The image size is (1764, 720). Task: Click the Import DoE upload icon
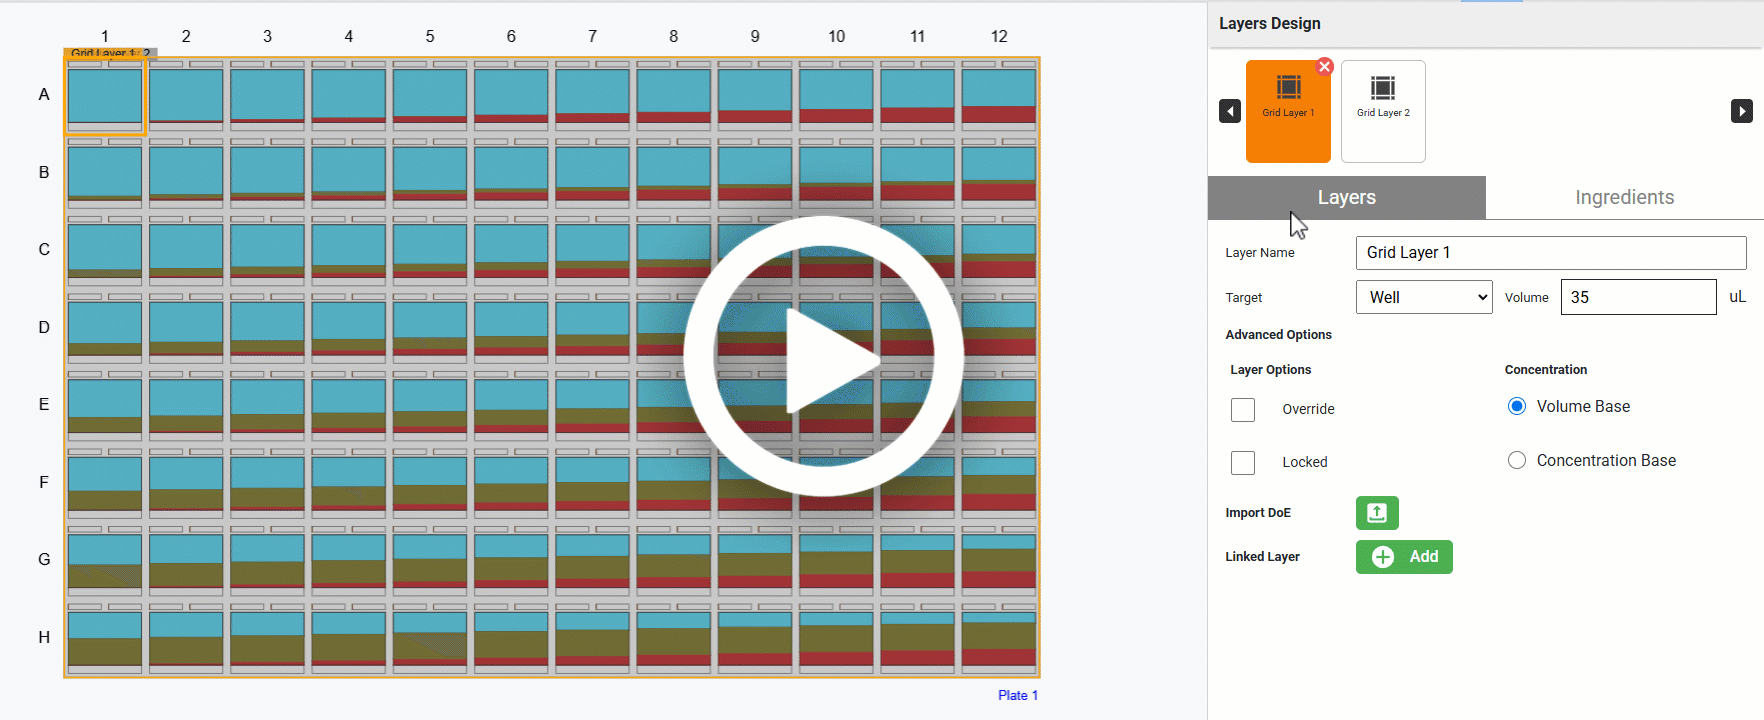1377,513
